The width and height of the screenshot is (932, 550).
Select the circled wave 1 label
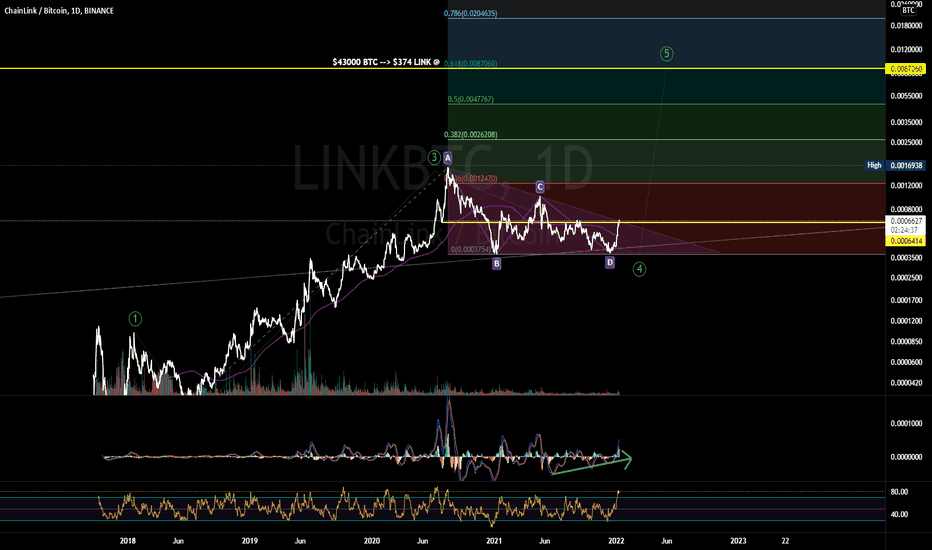tap(135, 319)
